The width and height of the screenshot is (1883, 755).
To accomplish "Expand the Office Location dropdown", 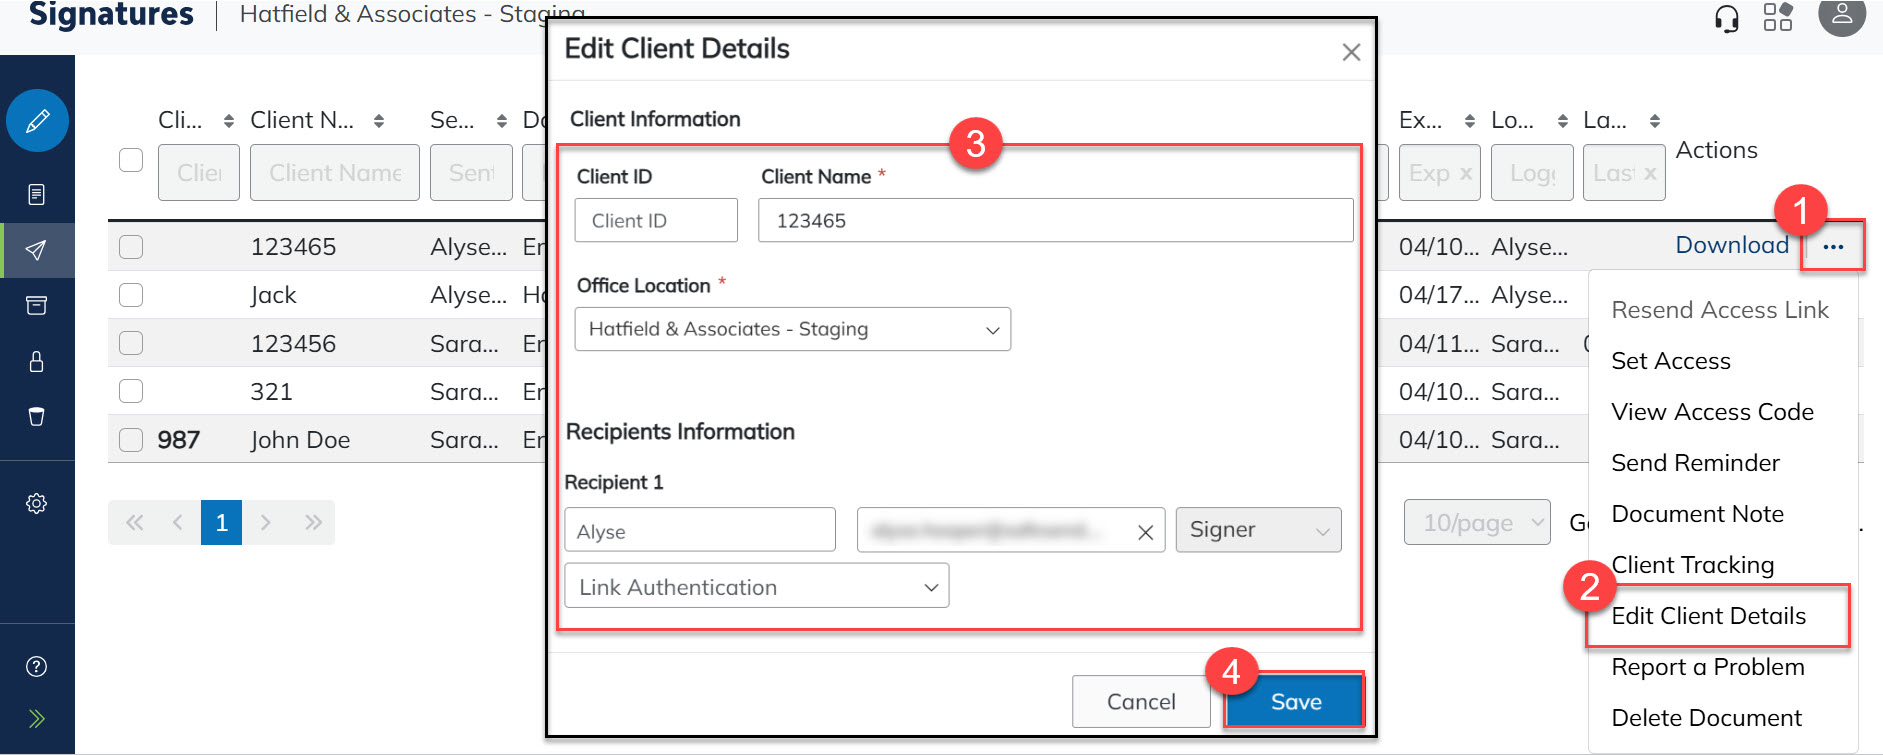I will click(x=792, y=329).
